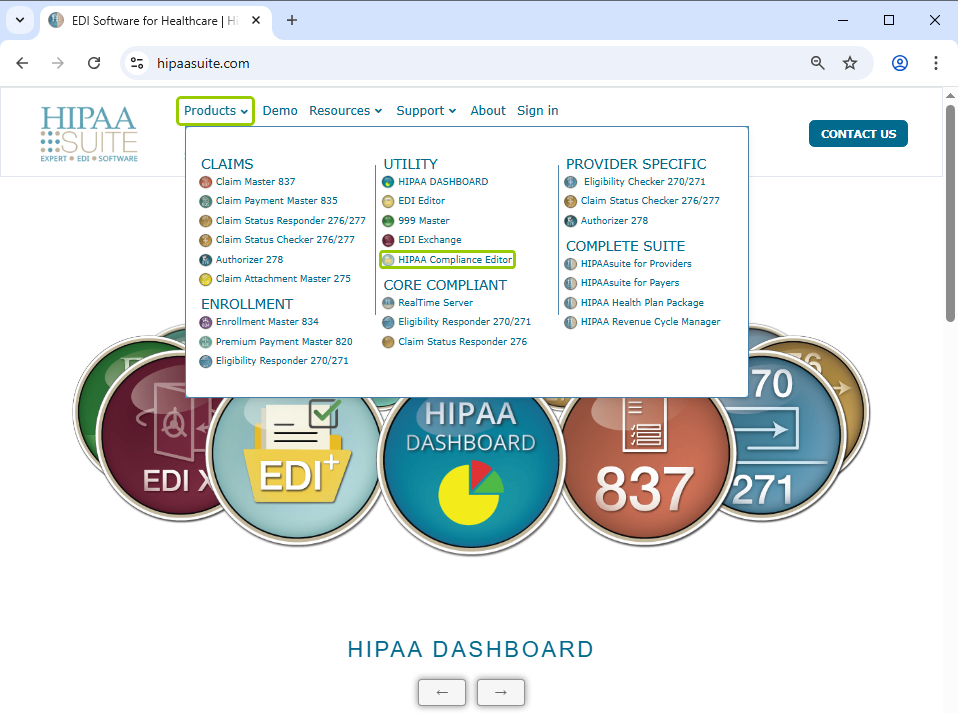The height and width of the screenshot is (713, 958).
Task: Click the HIPAA Revenue Cycle Manager icon
Action: pyautogui.click(x=571, y=322)
